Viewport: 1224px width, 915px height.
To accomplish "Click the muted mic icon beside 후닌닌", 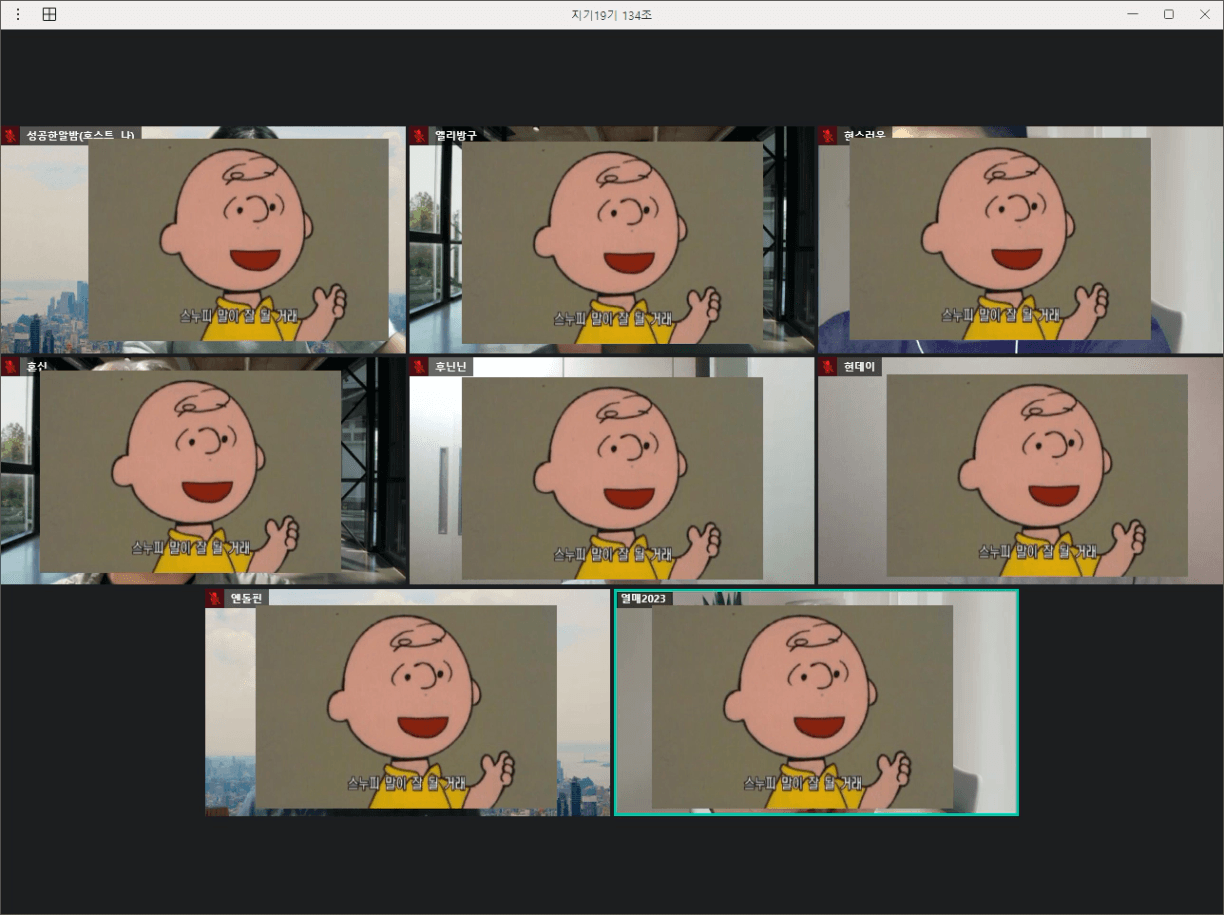I will point(419,367).
